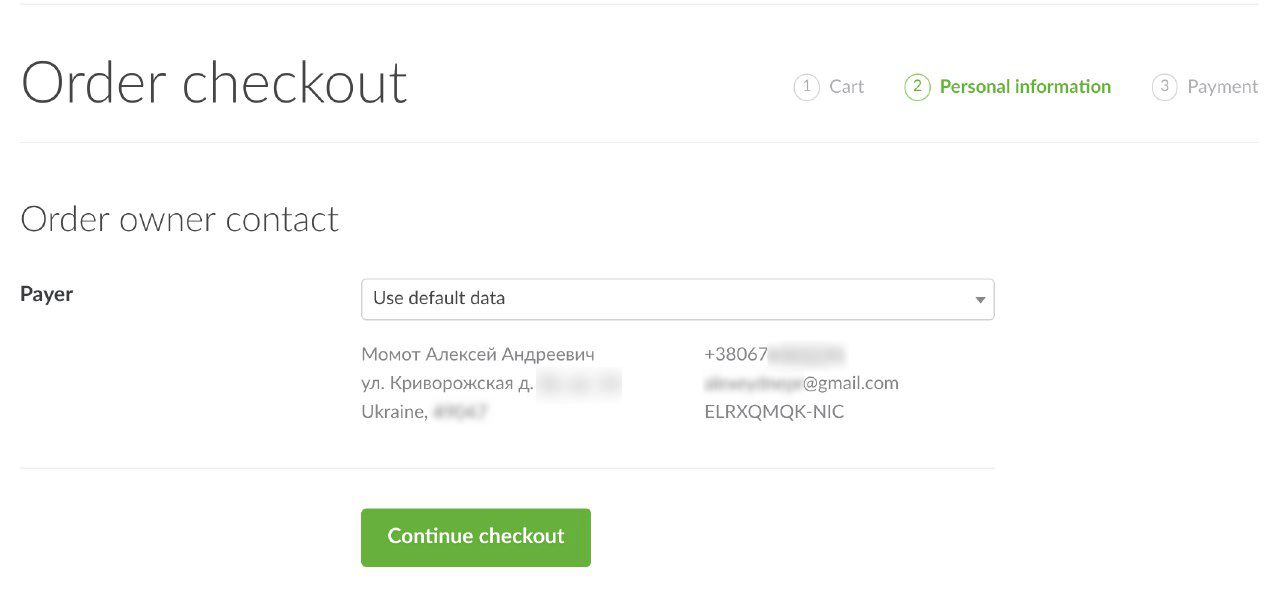This screenshot has height=612, width=1280.
Task: Click the blurred postal code beside Ukraine
Action: [x=460, y=412]
